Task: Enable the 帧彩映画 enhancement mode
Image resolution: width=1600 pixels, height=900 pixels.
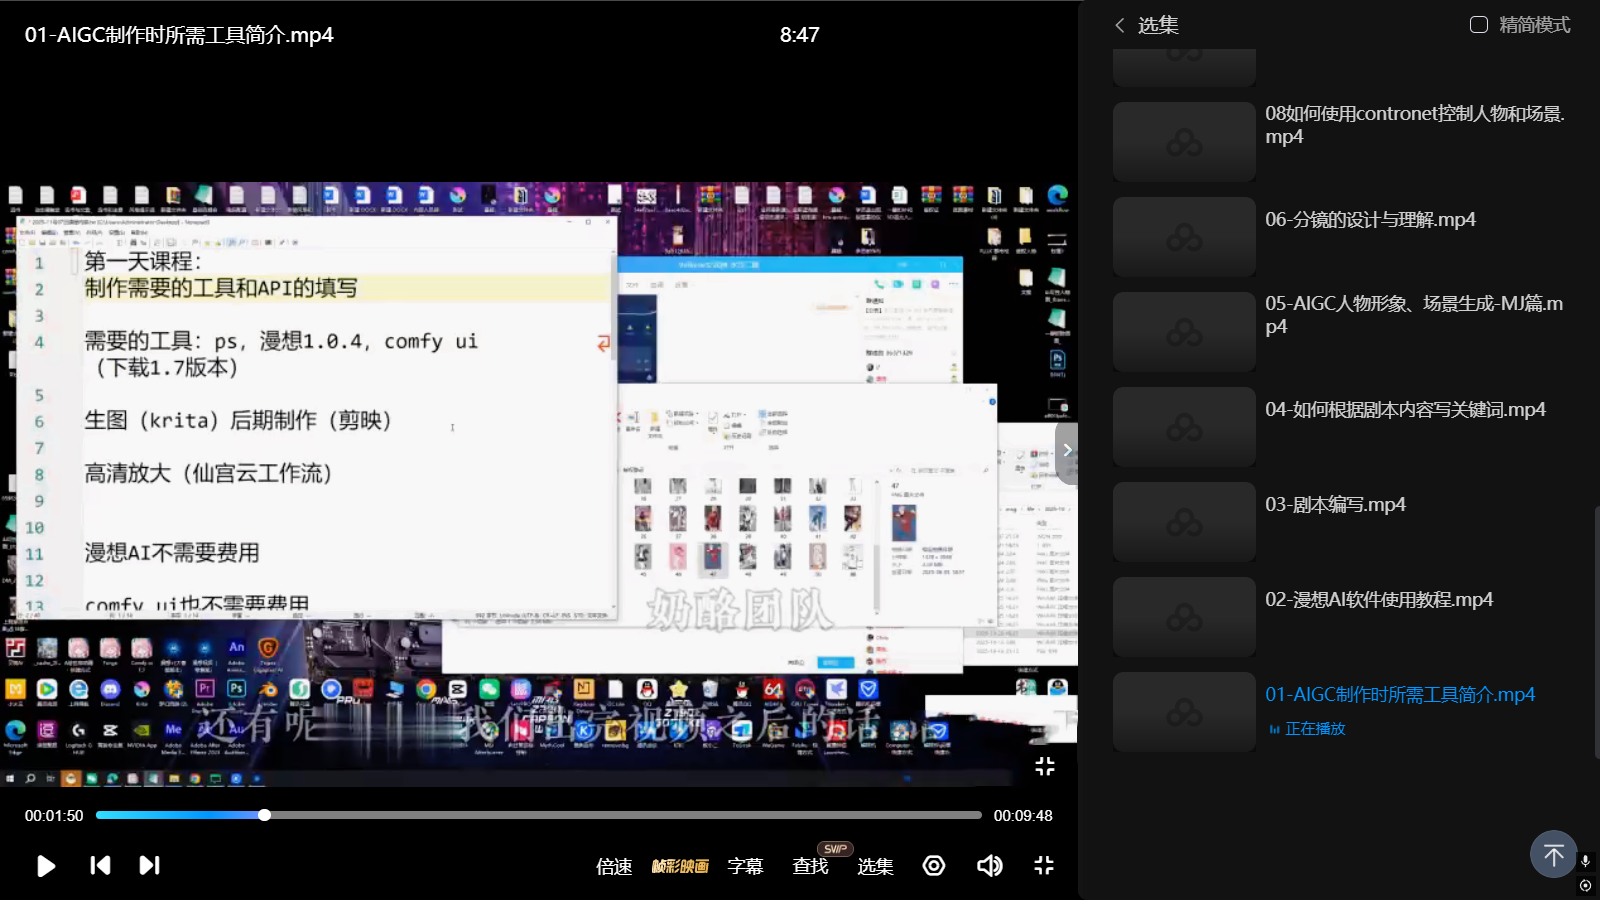Action: point(680,867)
